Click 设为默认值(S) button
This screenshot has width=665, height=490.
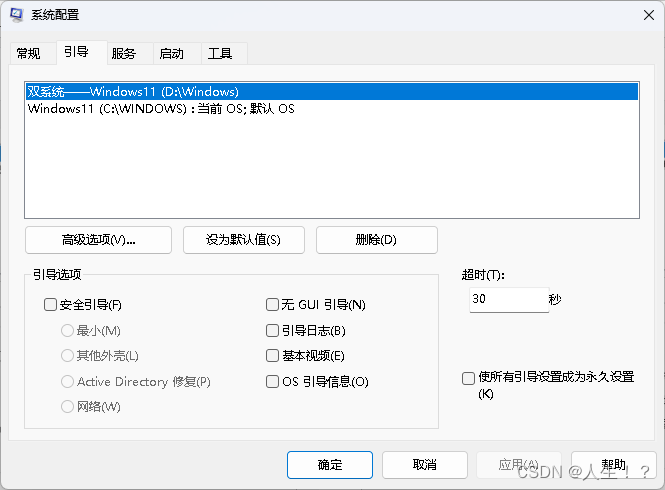click(243, 240)
